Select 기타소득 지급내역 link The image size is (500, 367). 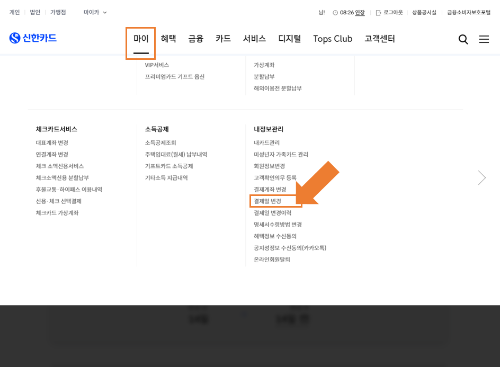166,178
